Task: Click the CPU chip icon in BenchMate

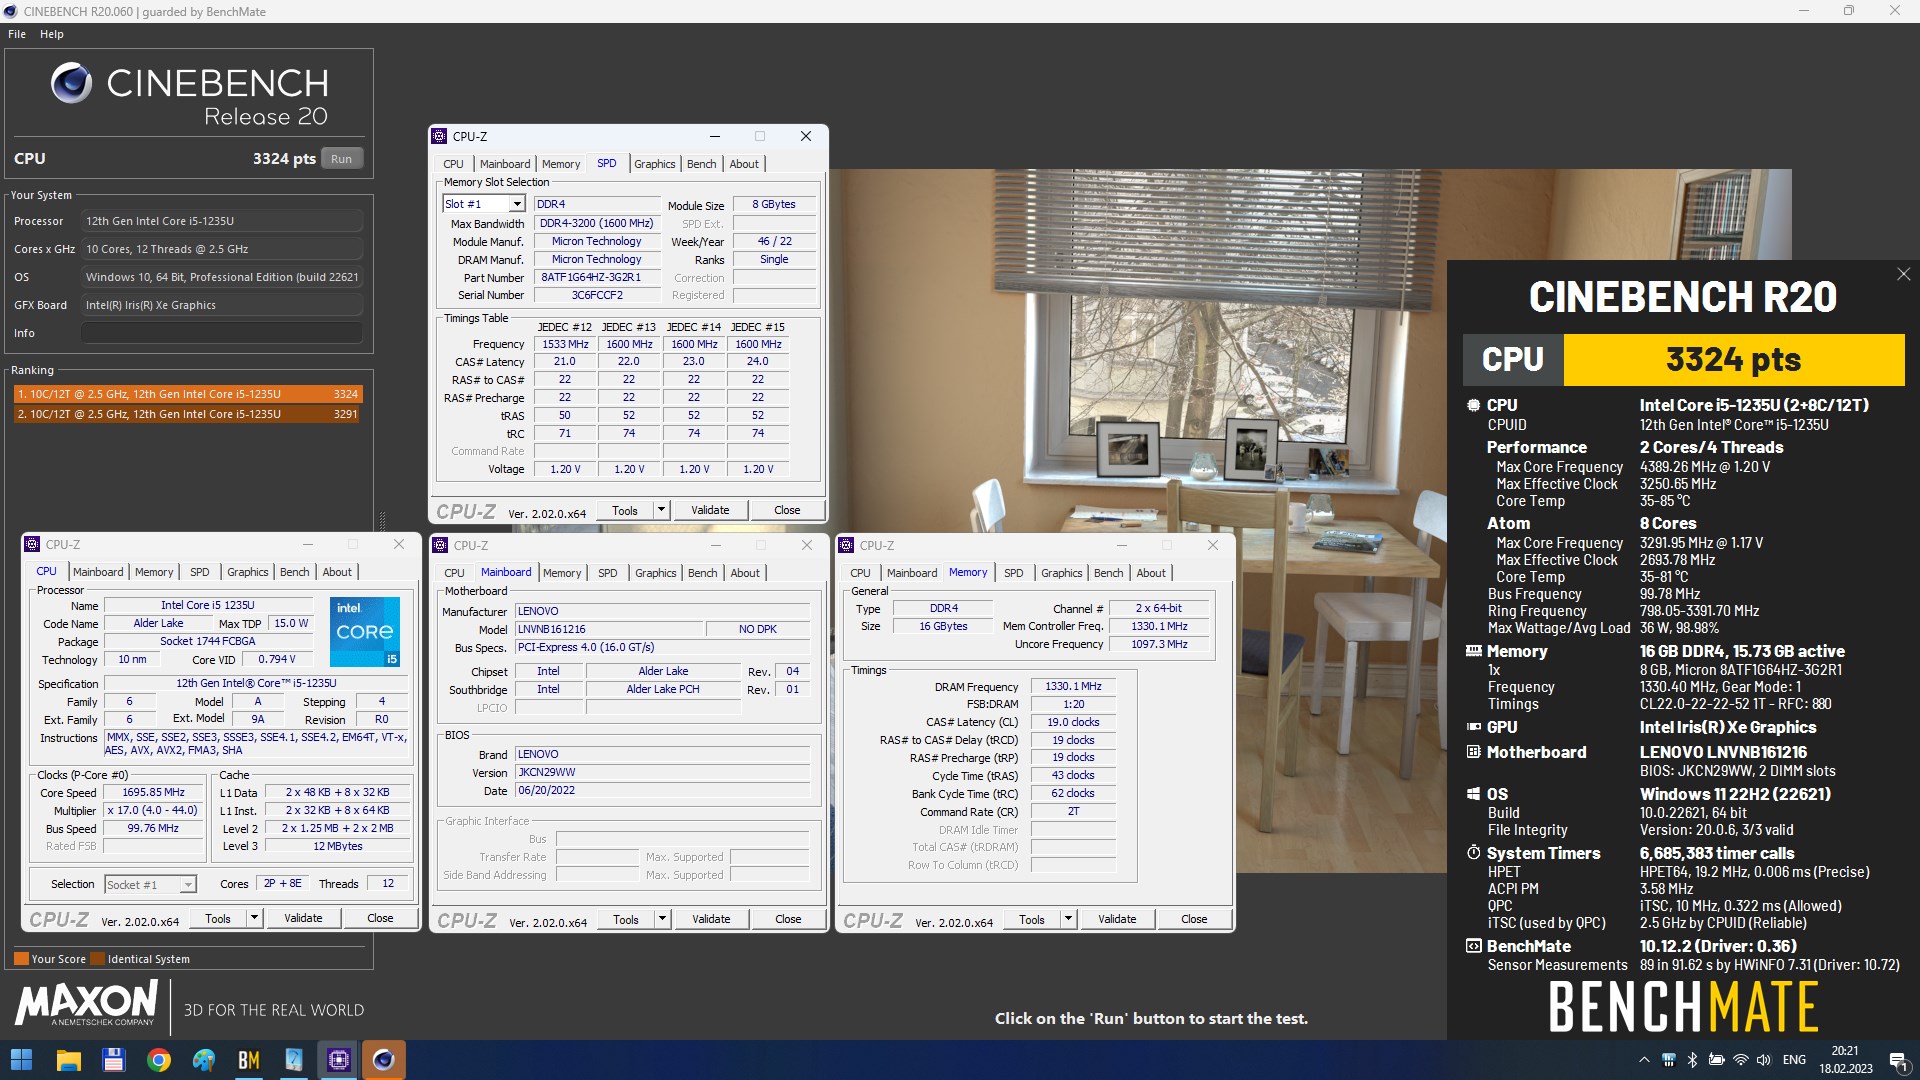Action: pyautogui.click(x=1473, y=405)
